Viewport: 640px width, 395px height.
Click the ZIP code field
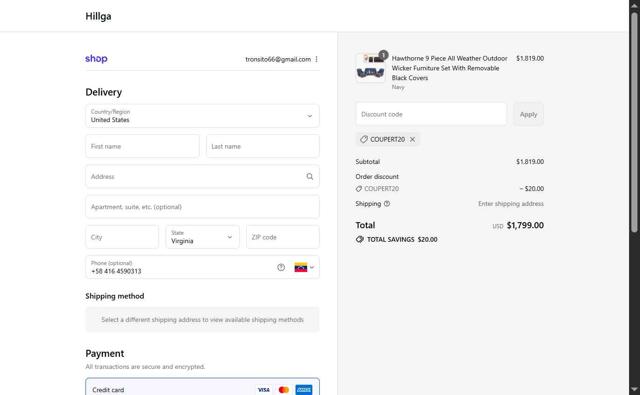(283, 237)
